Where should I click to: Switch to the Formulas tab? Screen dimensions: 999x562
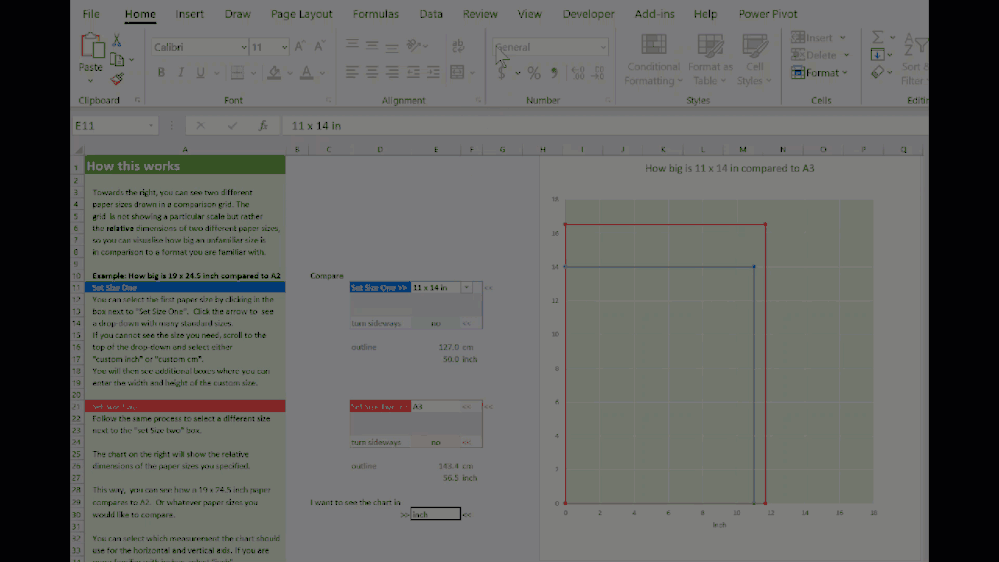pyautogui.click(x=375, y=14)
